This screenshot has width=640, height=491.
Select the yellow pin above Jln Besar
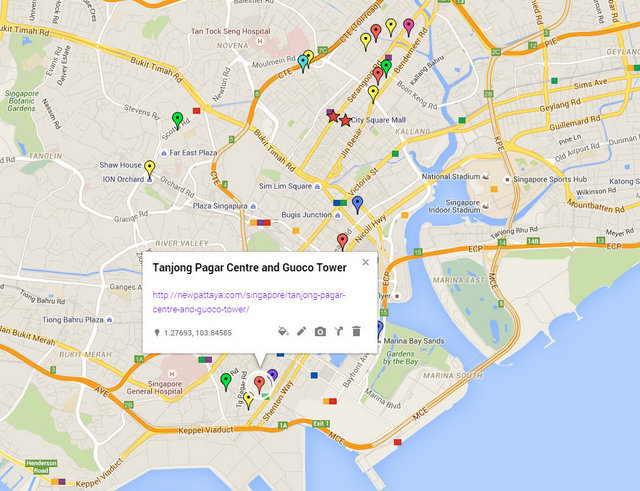373,93
